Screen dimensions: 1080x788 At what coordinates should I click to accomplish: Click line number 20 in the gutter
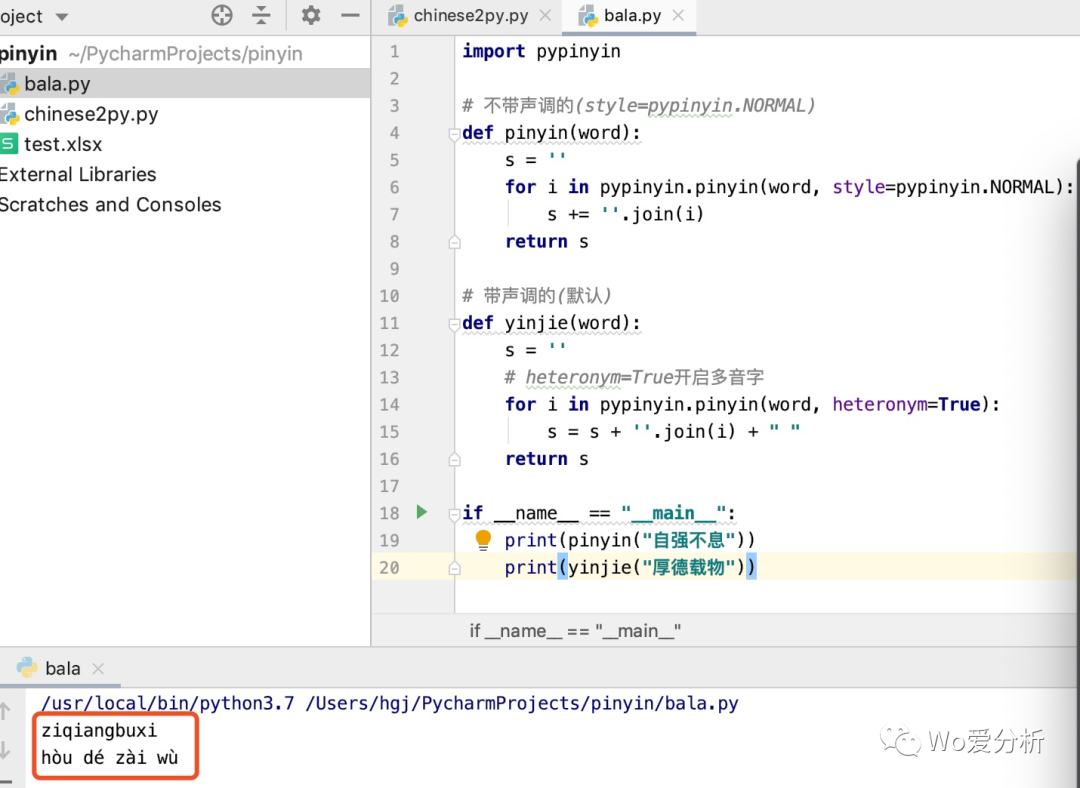(389, 568)
